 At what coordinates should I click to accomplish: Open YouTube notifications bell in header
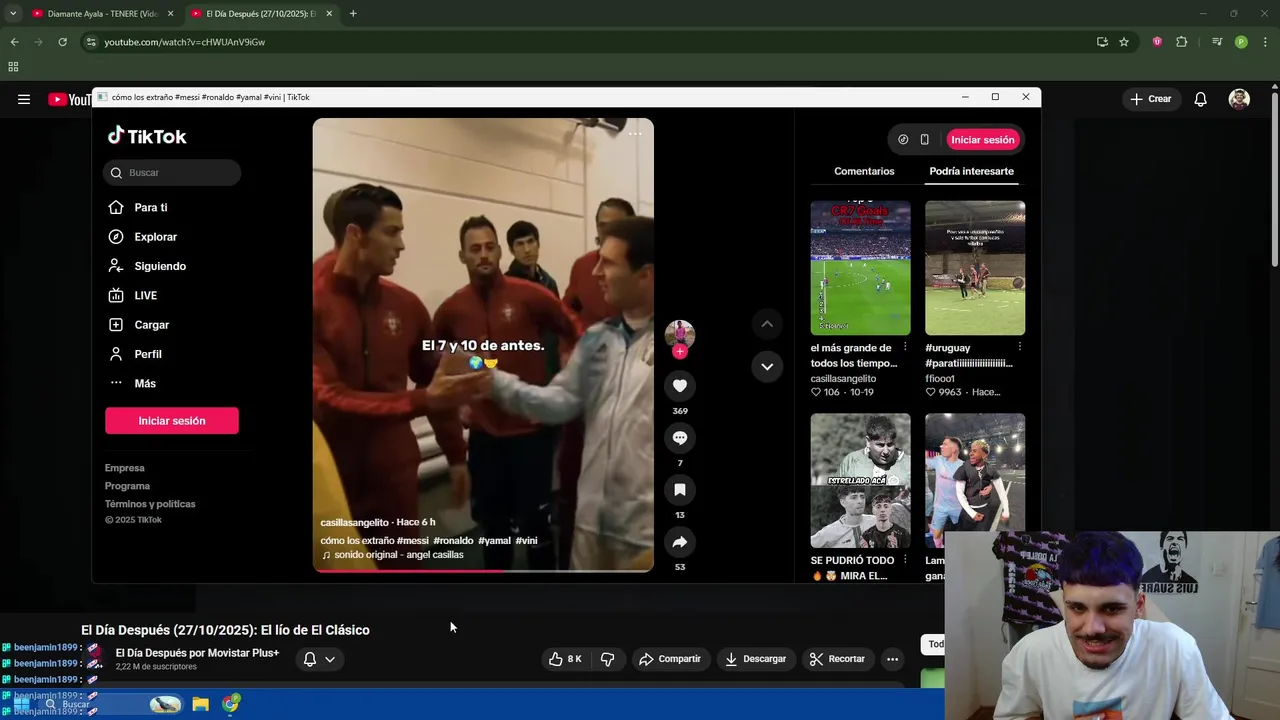[x=1201, y=99]
